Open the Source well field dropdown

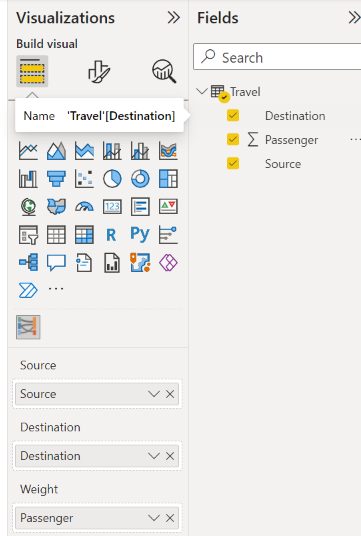pos(154,394)
